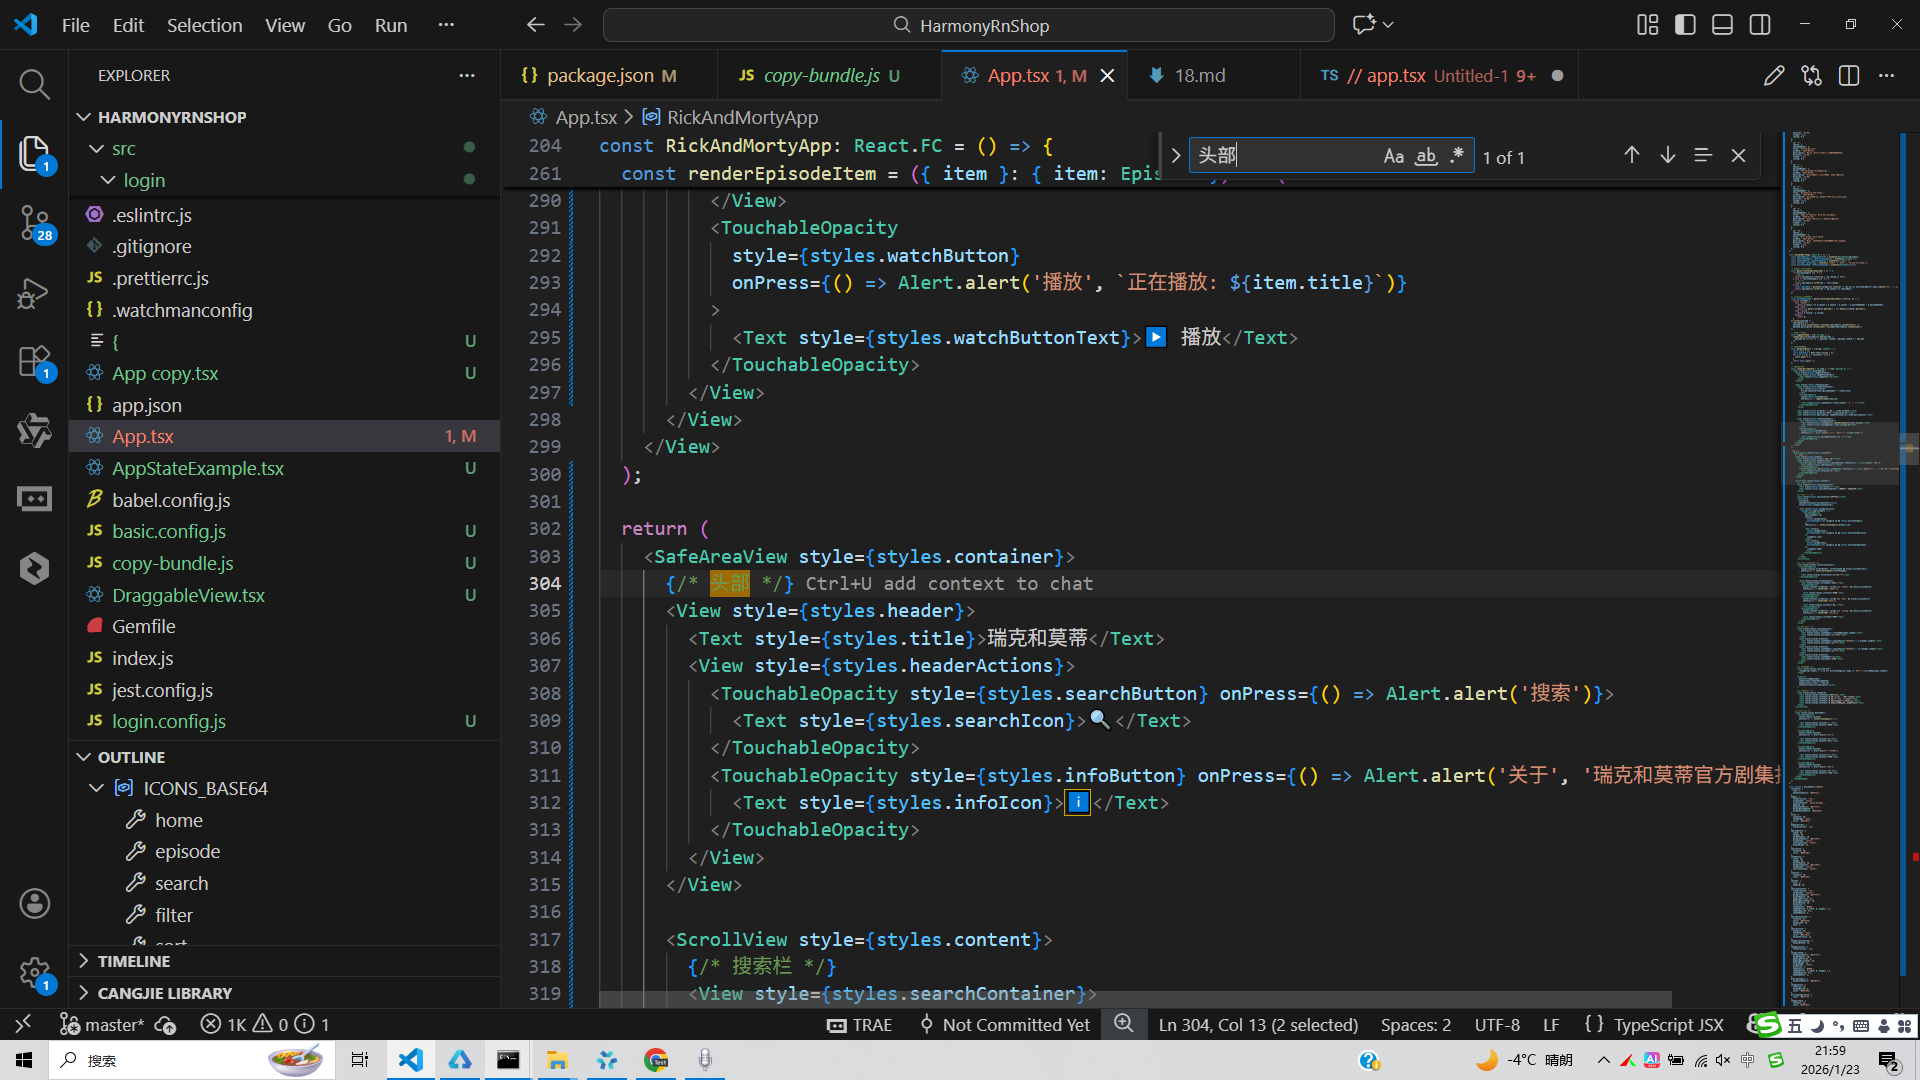This screenshot has height=1080, width=1920.
Task: Open the Extensions view
Action: pyautogui.click(x=34, y=362)
